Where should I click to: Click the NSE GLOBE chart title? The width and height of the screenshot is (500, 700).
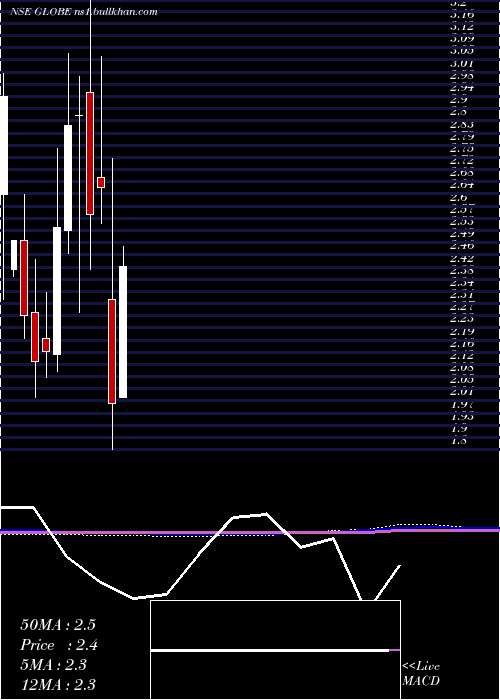(84, 12)
